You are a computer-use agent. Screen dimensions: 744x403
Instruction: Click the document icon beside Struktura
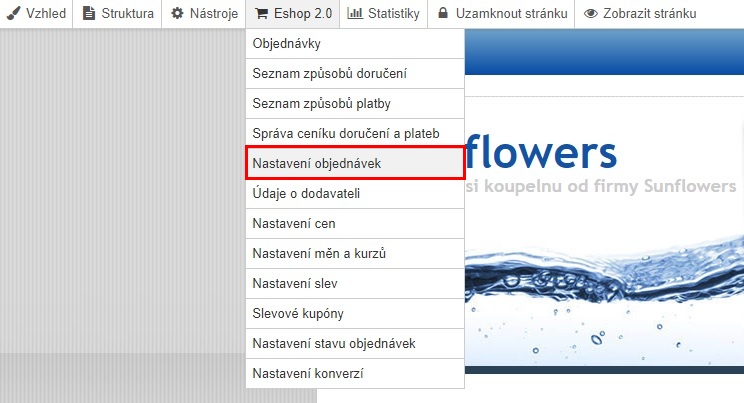click(x=89, y=14)
